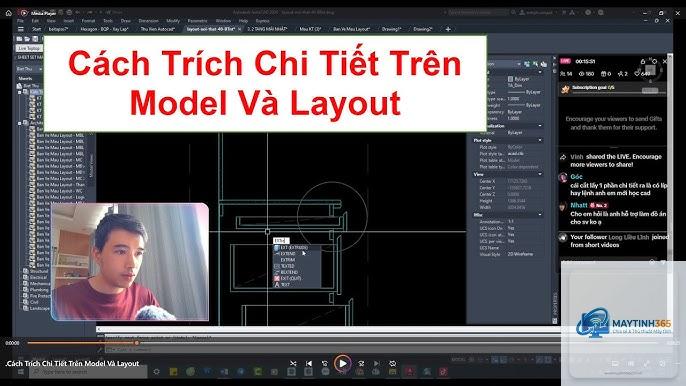Click the dynamic command input box
The height and width of the screenshot is (386, 686).
click(281, 240)
